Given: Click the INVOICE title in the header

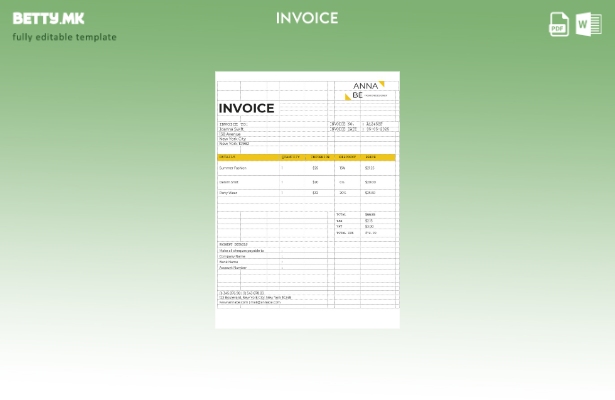Looking at the screenshot, I should 307,18.
